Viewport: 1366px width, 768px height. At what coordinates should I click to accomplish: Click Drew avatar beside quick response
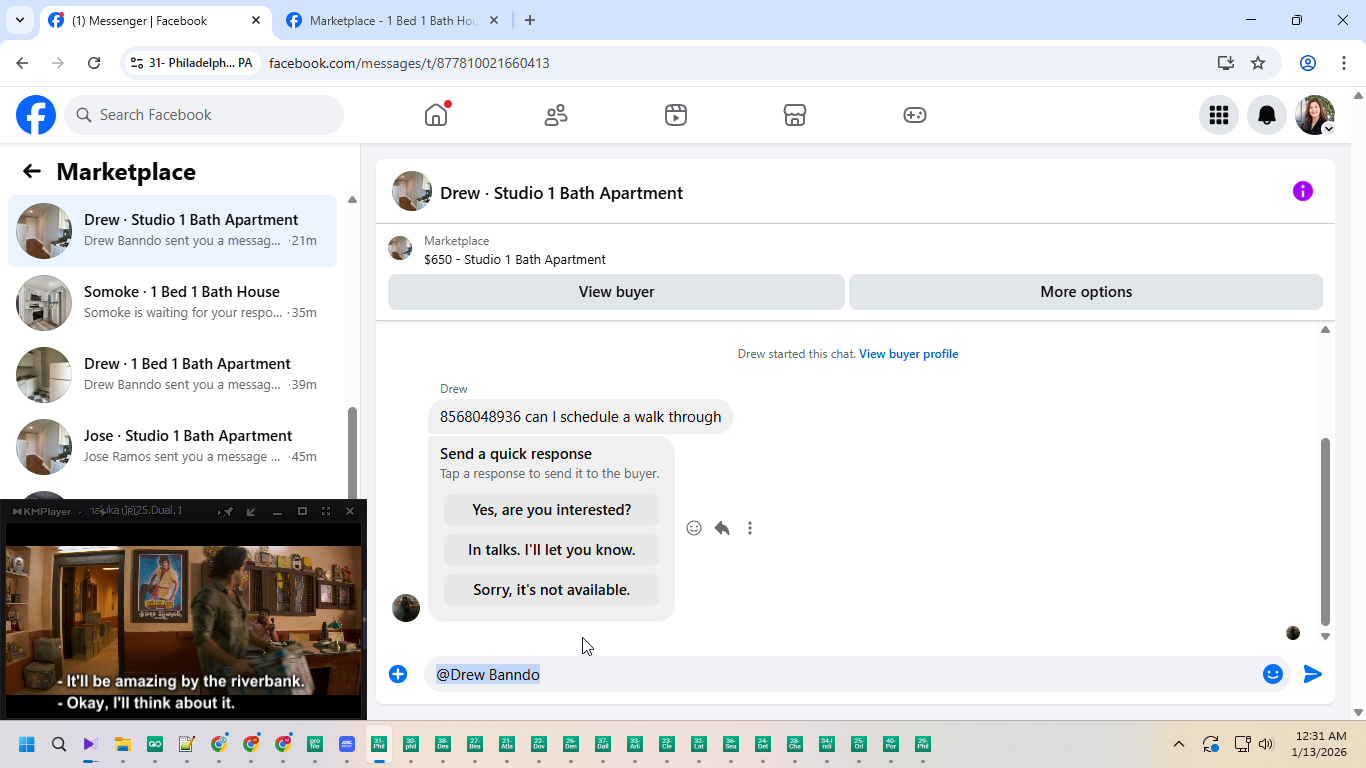coord(406,608)
